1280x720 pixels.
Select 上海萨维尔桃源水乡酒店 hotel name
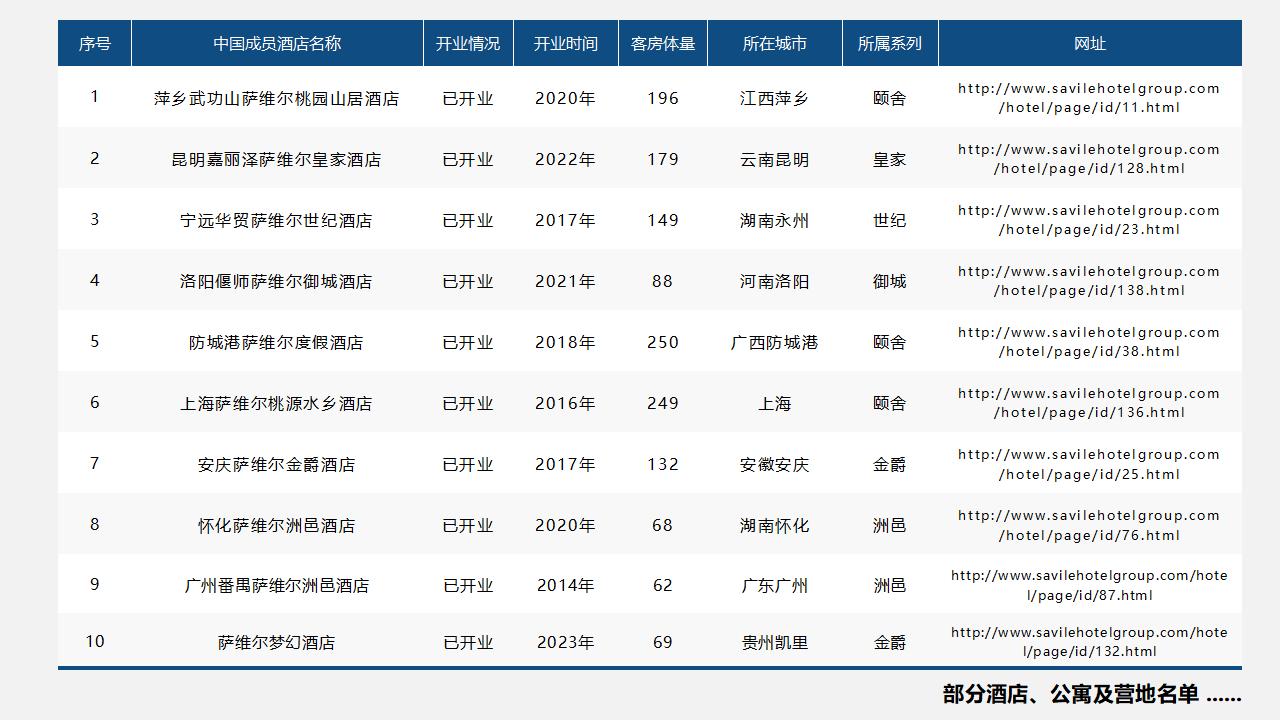[276, 404]
